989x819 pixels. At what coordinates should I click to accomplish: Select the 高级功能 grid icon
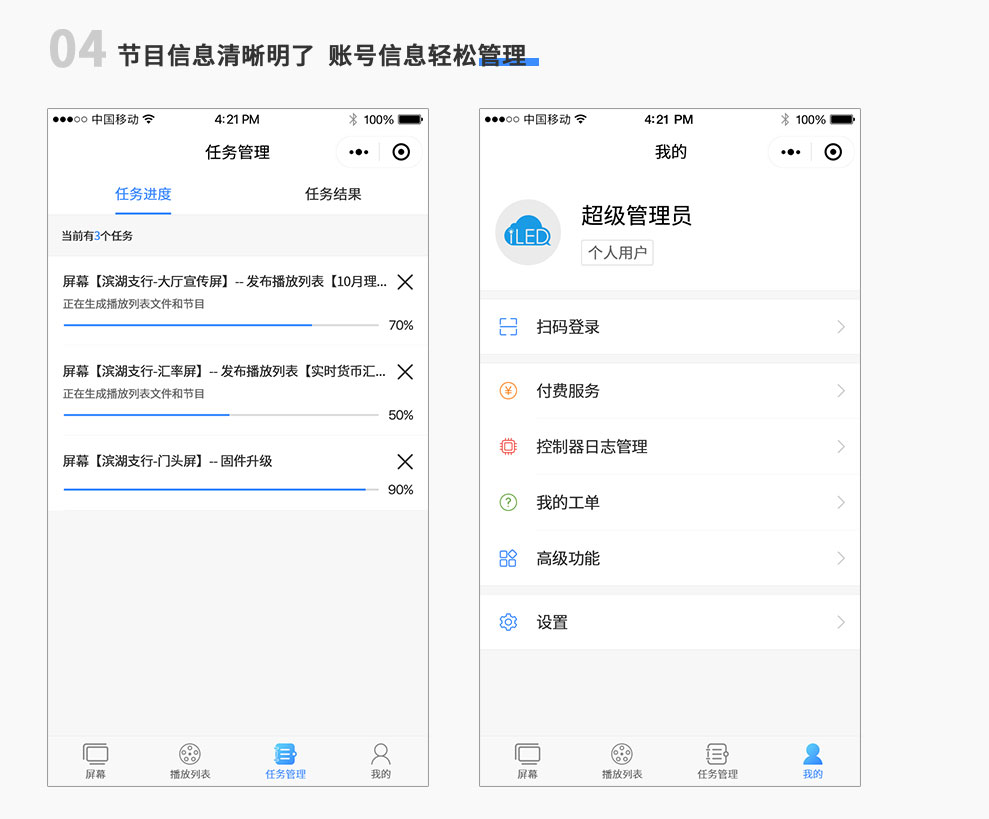[x=508, y=558]
